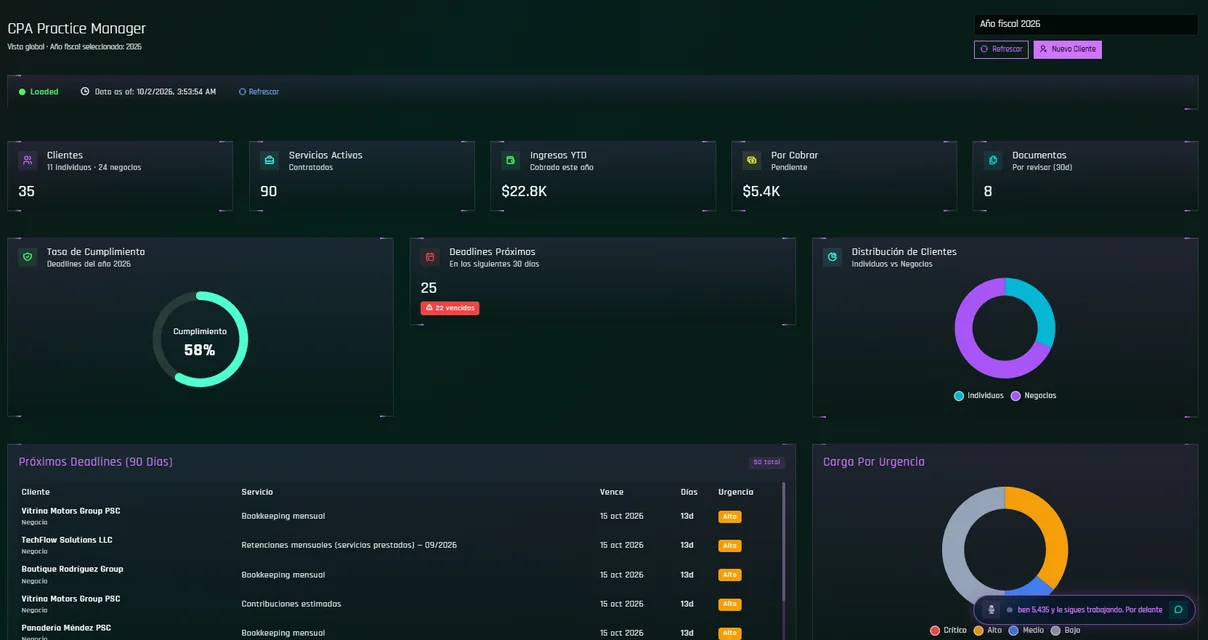Click the Retenciones mensuales service cell
Viewport: 1208px width, 640px height.
pos(349,545)
